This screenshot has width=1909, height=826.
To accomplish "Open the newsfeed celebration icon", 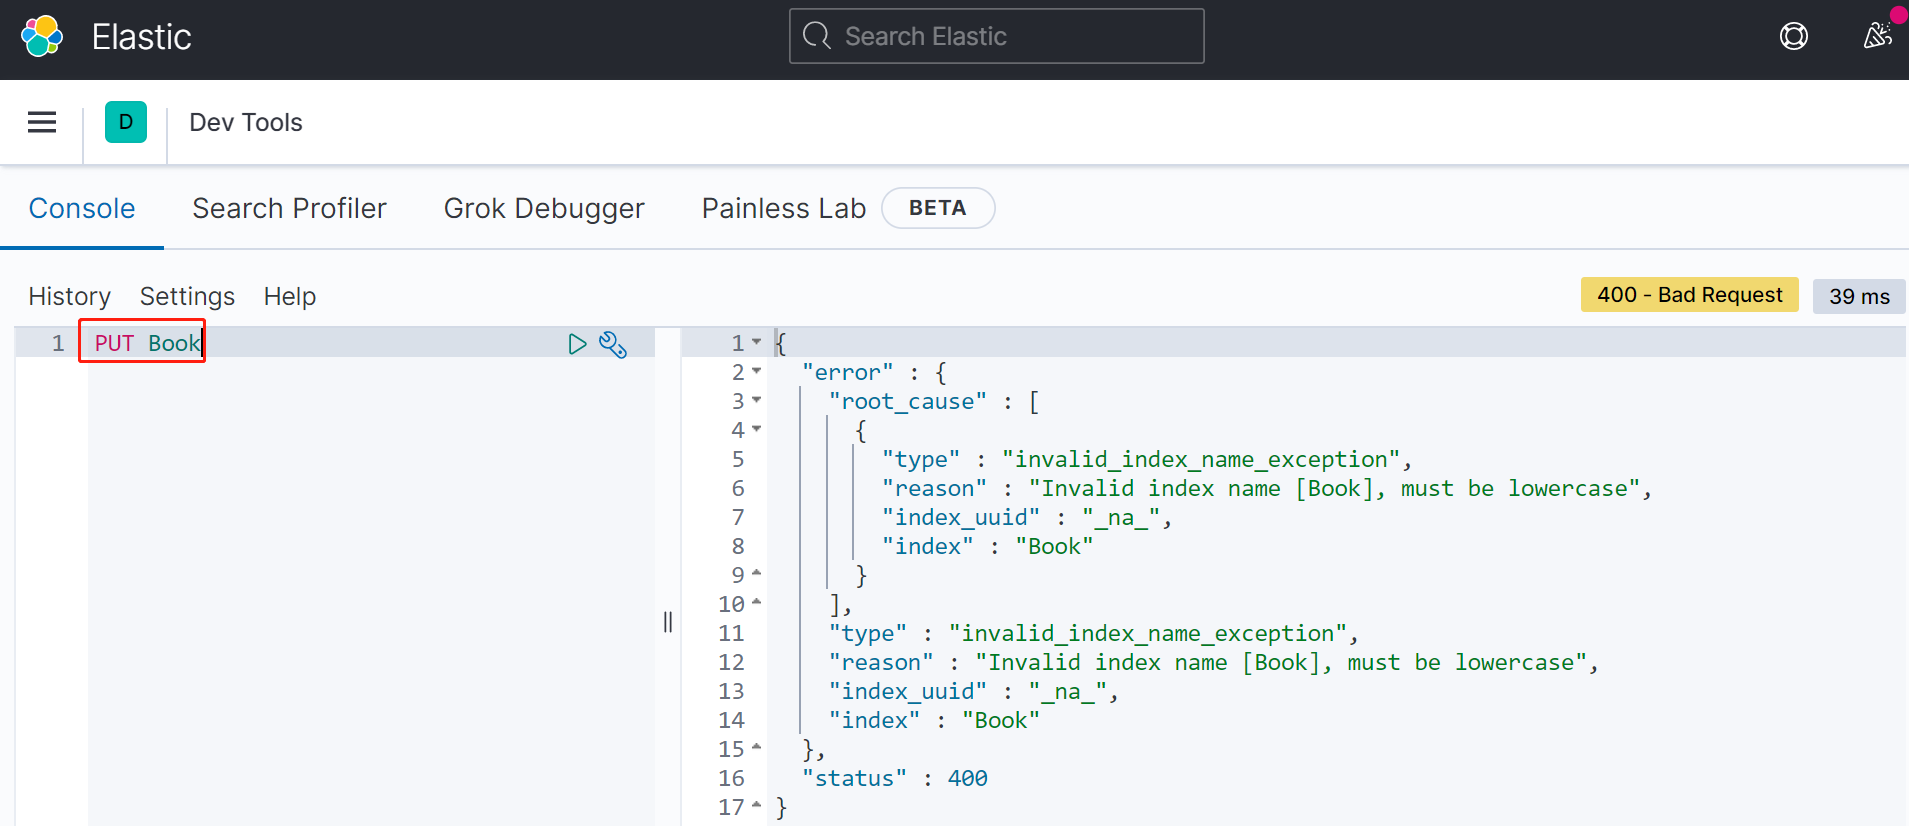I will point(1878,36).
